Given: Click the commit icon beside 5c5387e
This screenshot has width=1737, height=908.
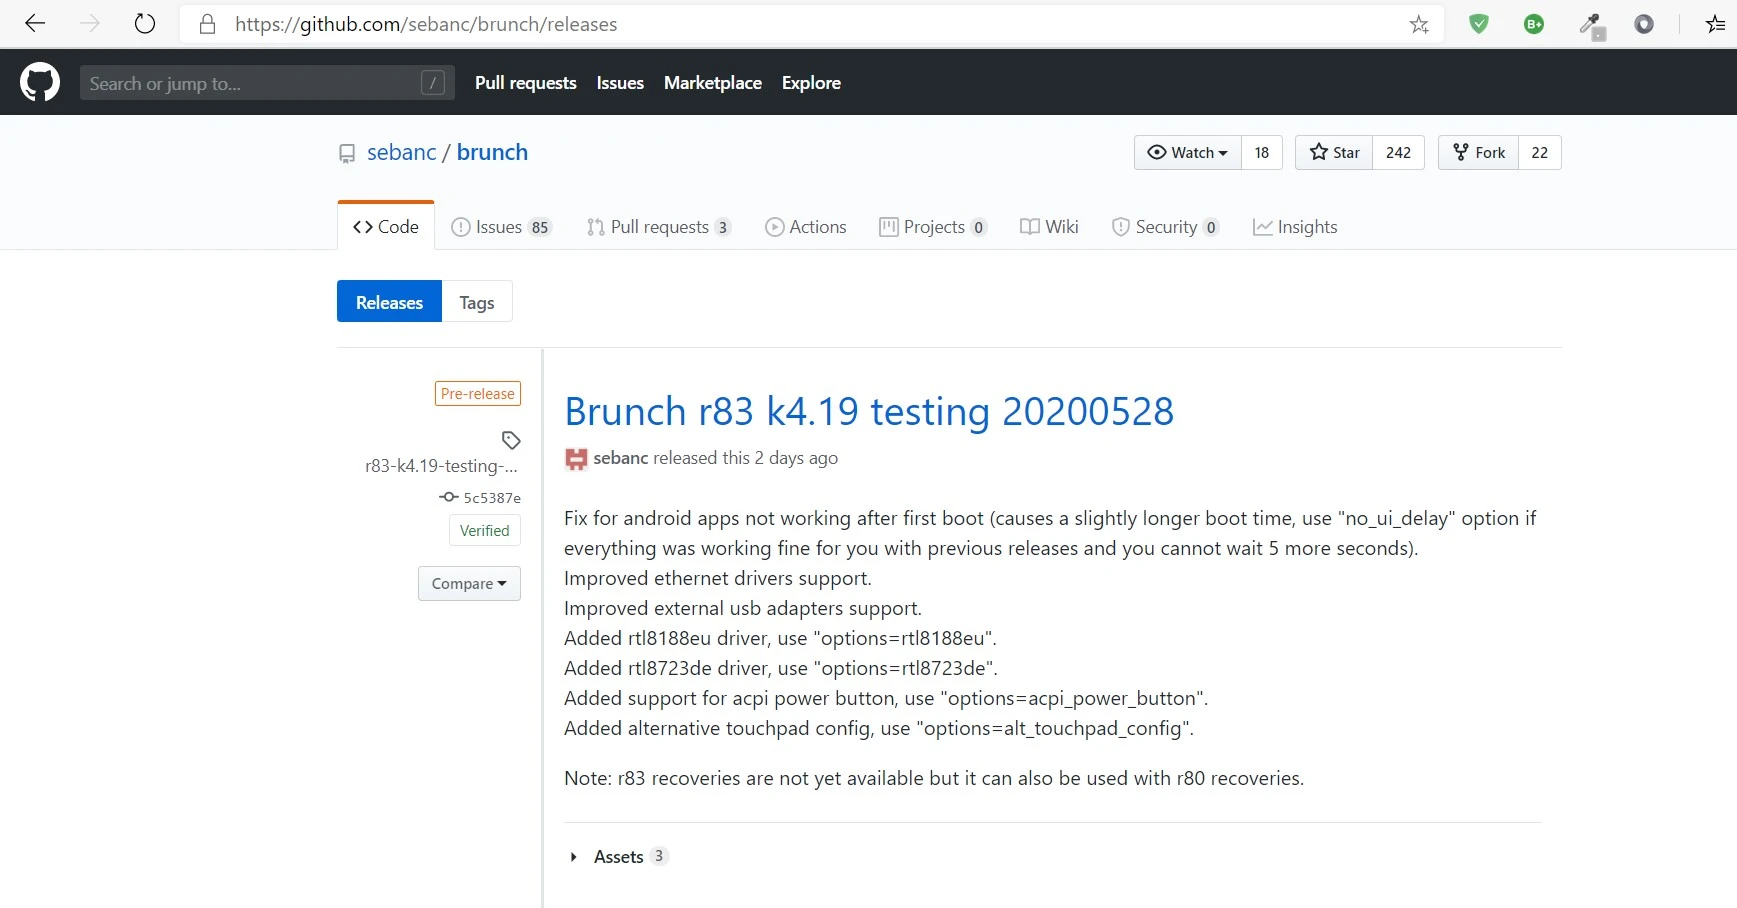Looking at the screenshot, I should pyautogui.click(x=449, y=497).
